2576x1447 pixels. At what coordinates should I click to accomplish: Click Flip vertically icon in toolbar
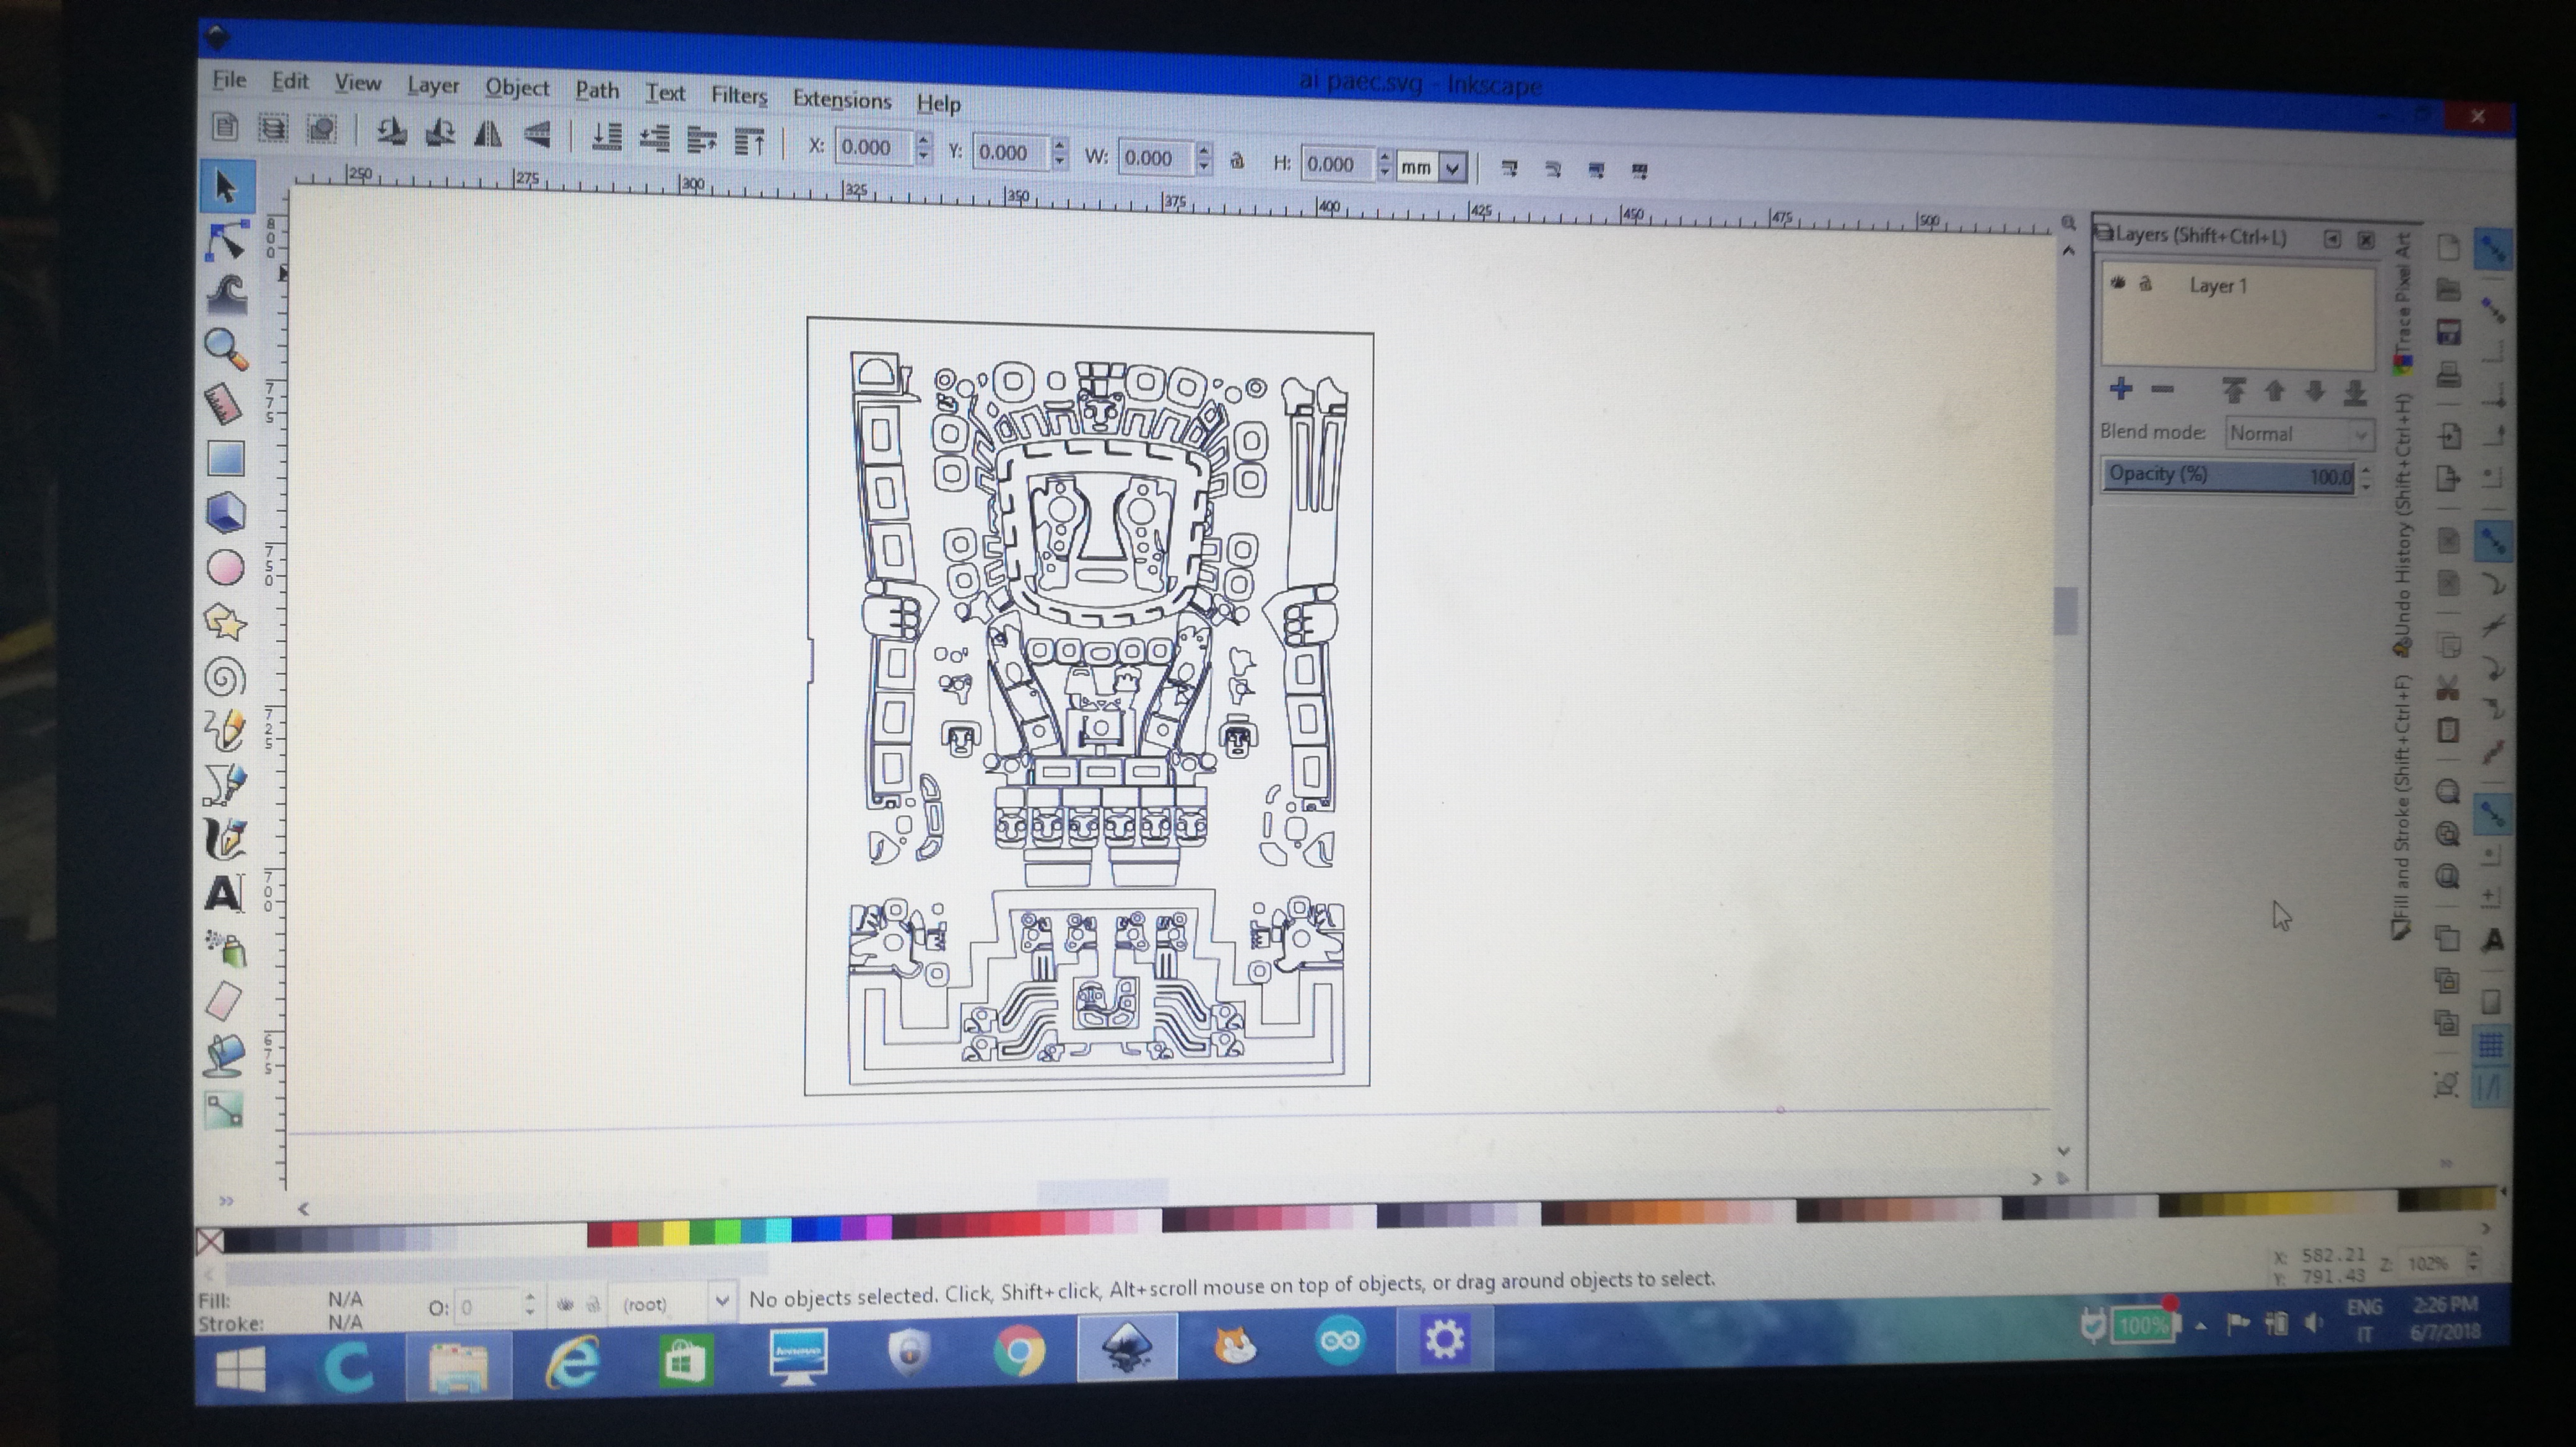point(537,135)
